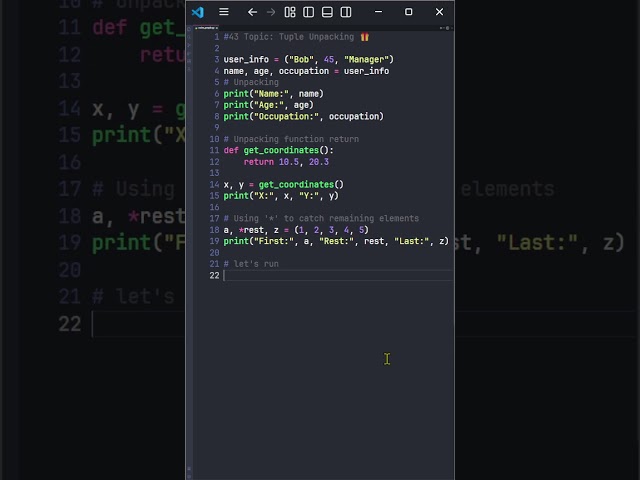
Task: Minimize the VS Code window
Action: click(x=378, y=12)
